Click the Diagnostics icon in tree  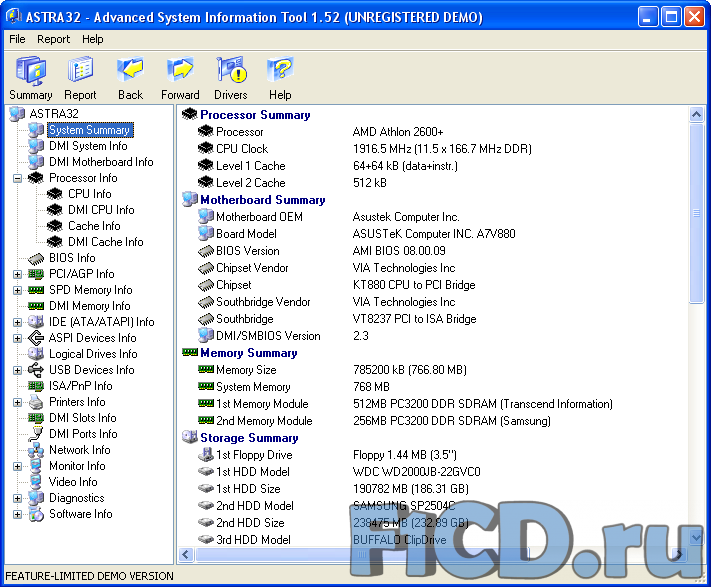pyautogui.click(x=36, y=498)
